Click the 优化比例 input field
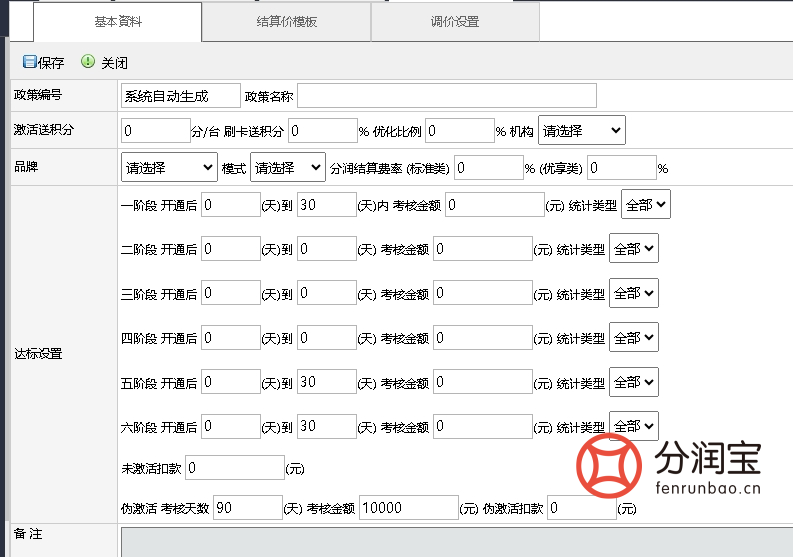Screen dimensions: 793x557 (460, 131)
